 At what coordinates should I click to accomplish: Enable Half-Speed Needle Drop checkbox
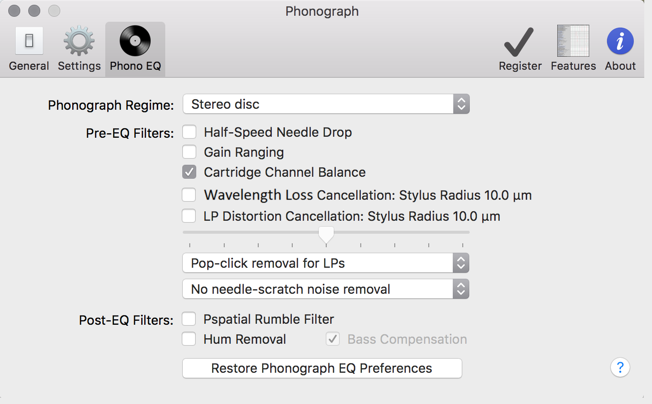[189, 132]
